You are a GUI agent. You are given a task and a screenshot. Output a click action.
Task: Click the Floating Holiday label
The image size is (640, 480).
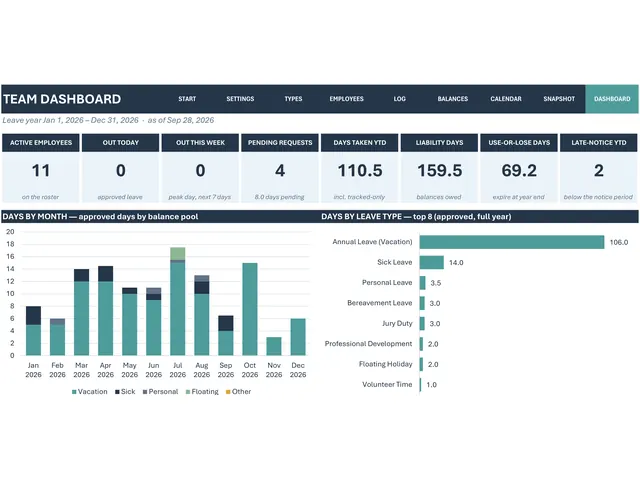coord(386,364)
